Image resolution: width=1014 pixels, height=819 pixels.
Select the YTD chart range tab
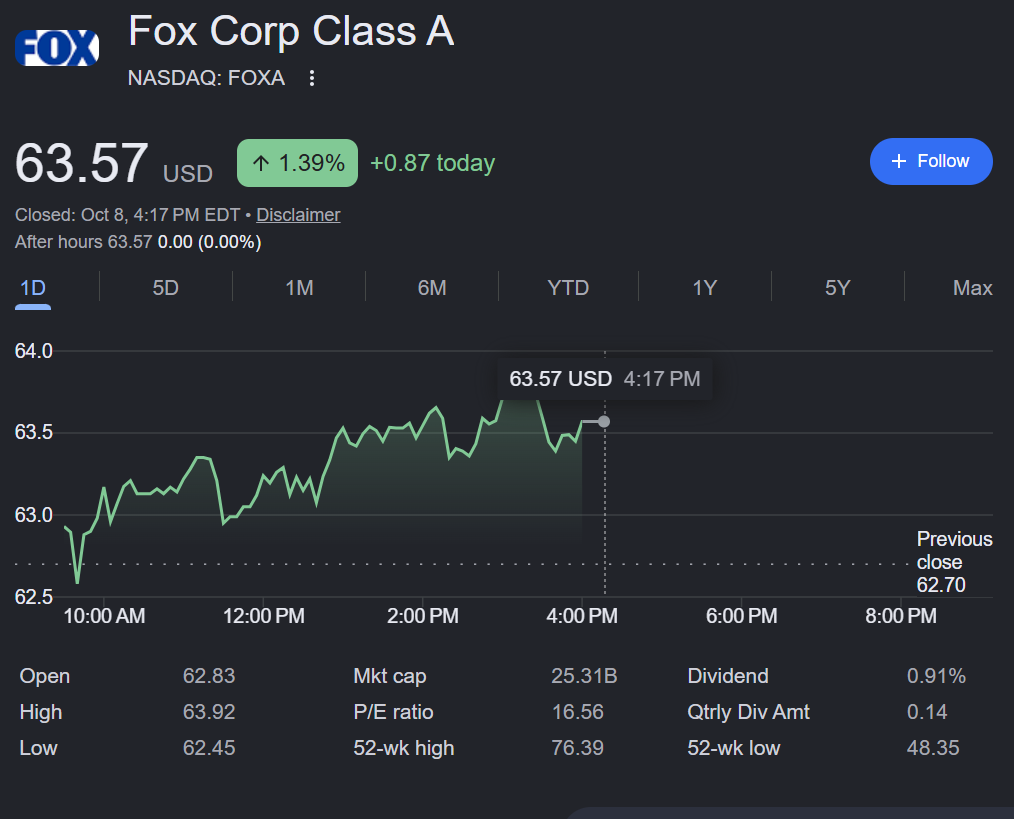(568, 288)
